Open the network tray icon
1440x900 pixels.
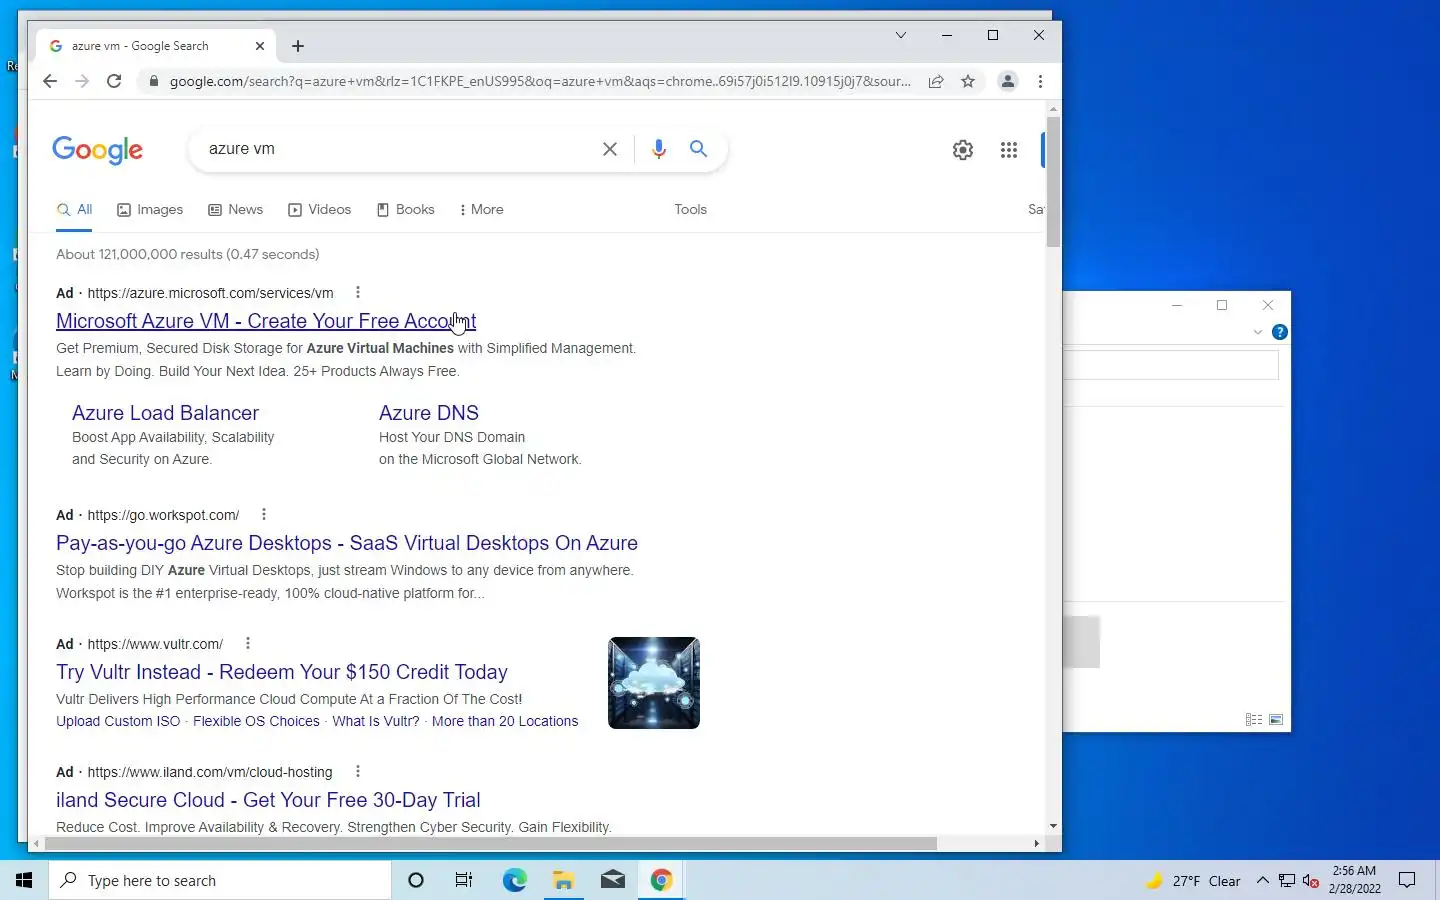[1287, 881]
